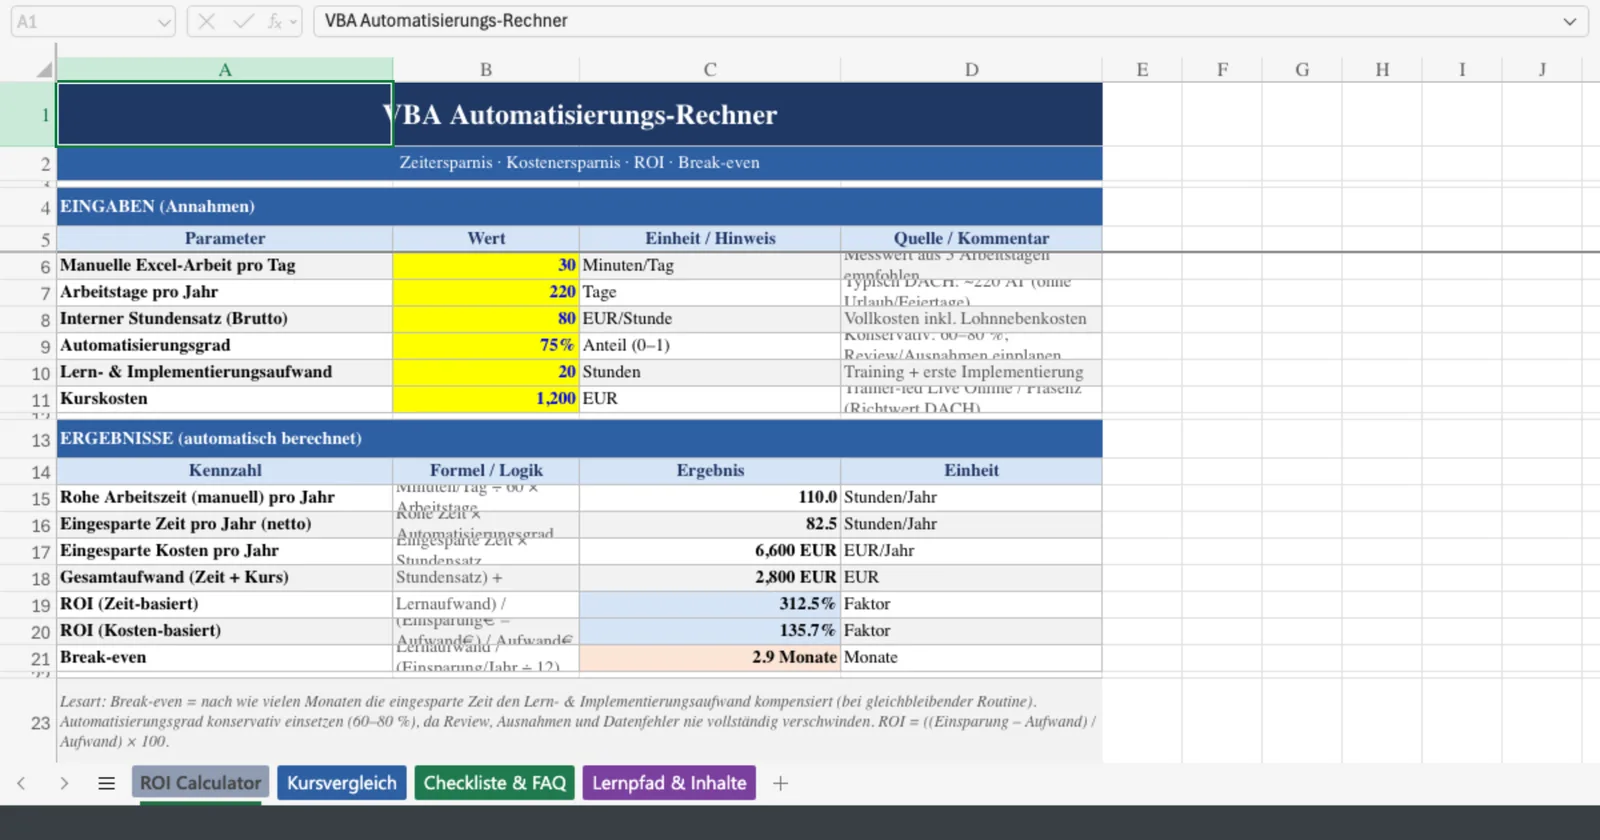Open the Checkliste & FAQ sheet tab
This screenshot has height=840, width=1600.
tap(494, 783)
